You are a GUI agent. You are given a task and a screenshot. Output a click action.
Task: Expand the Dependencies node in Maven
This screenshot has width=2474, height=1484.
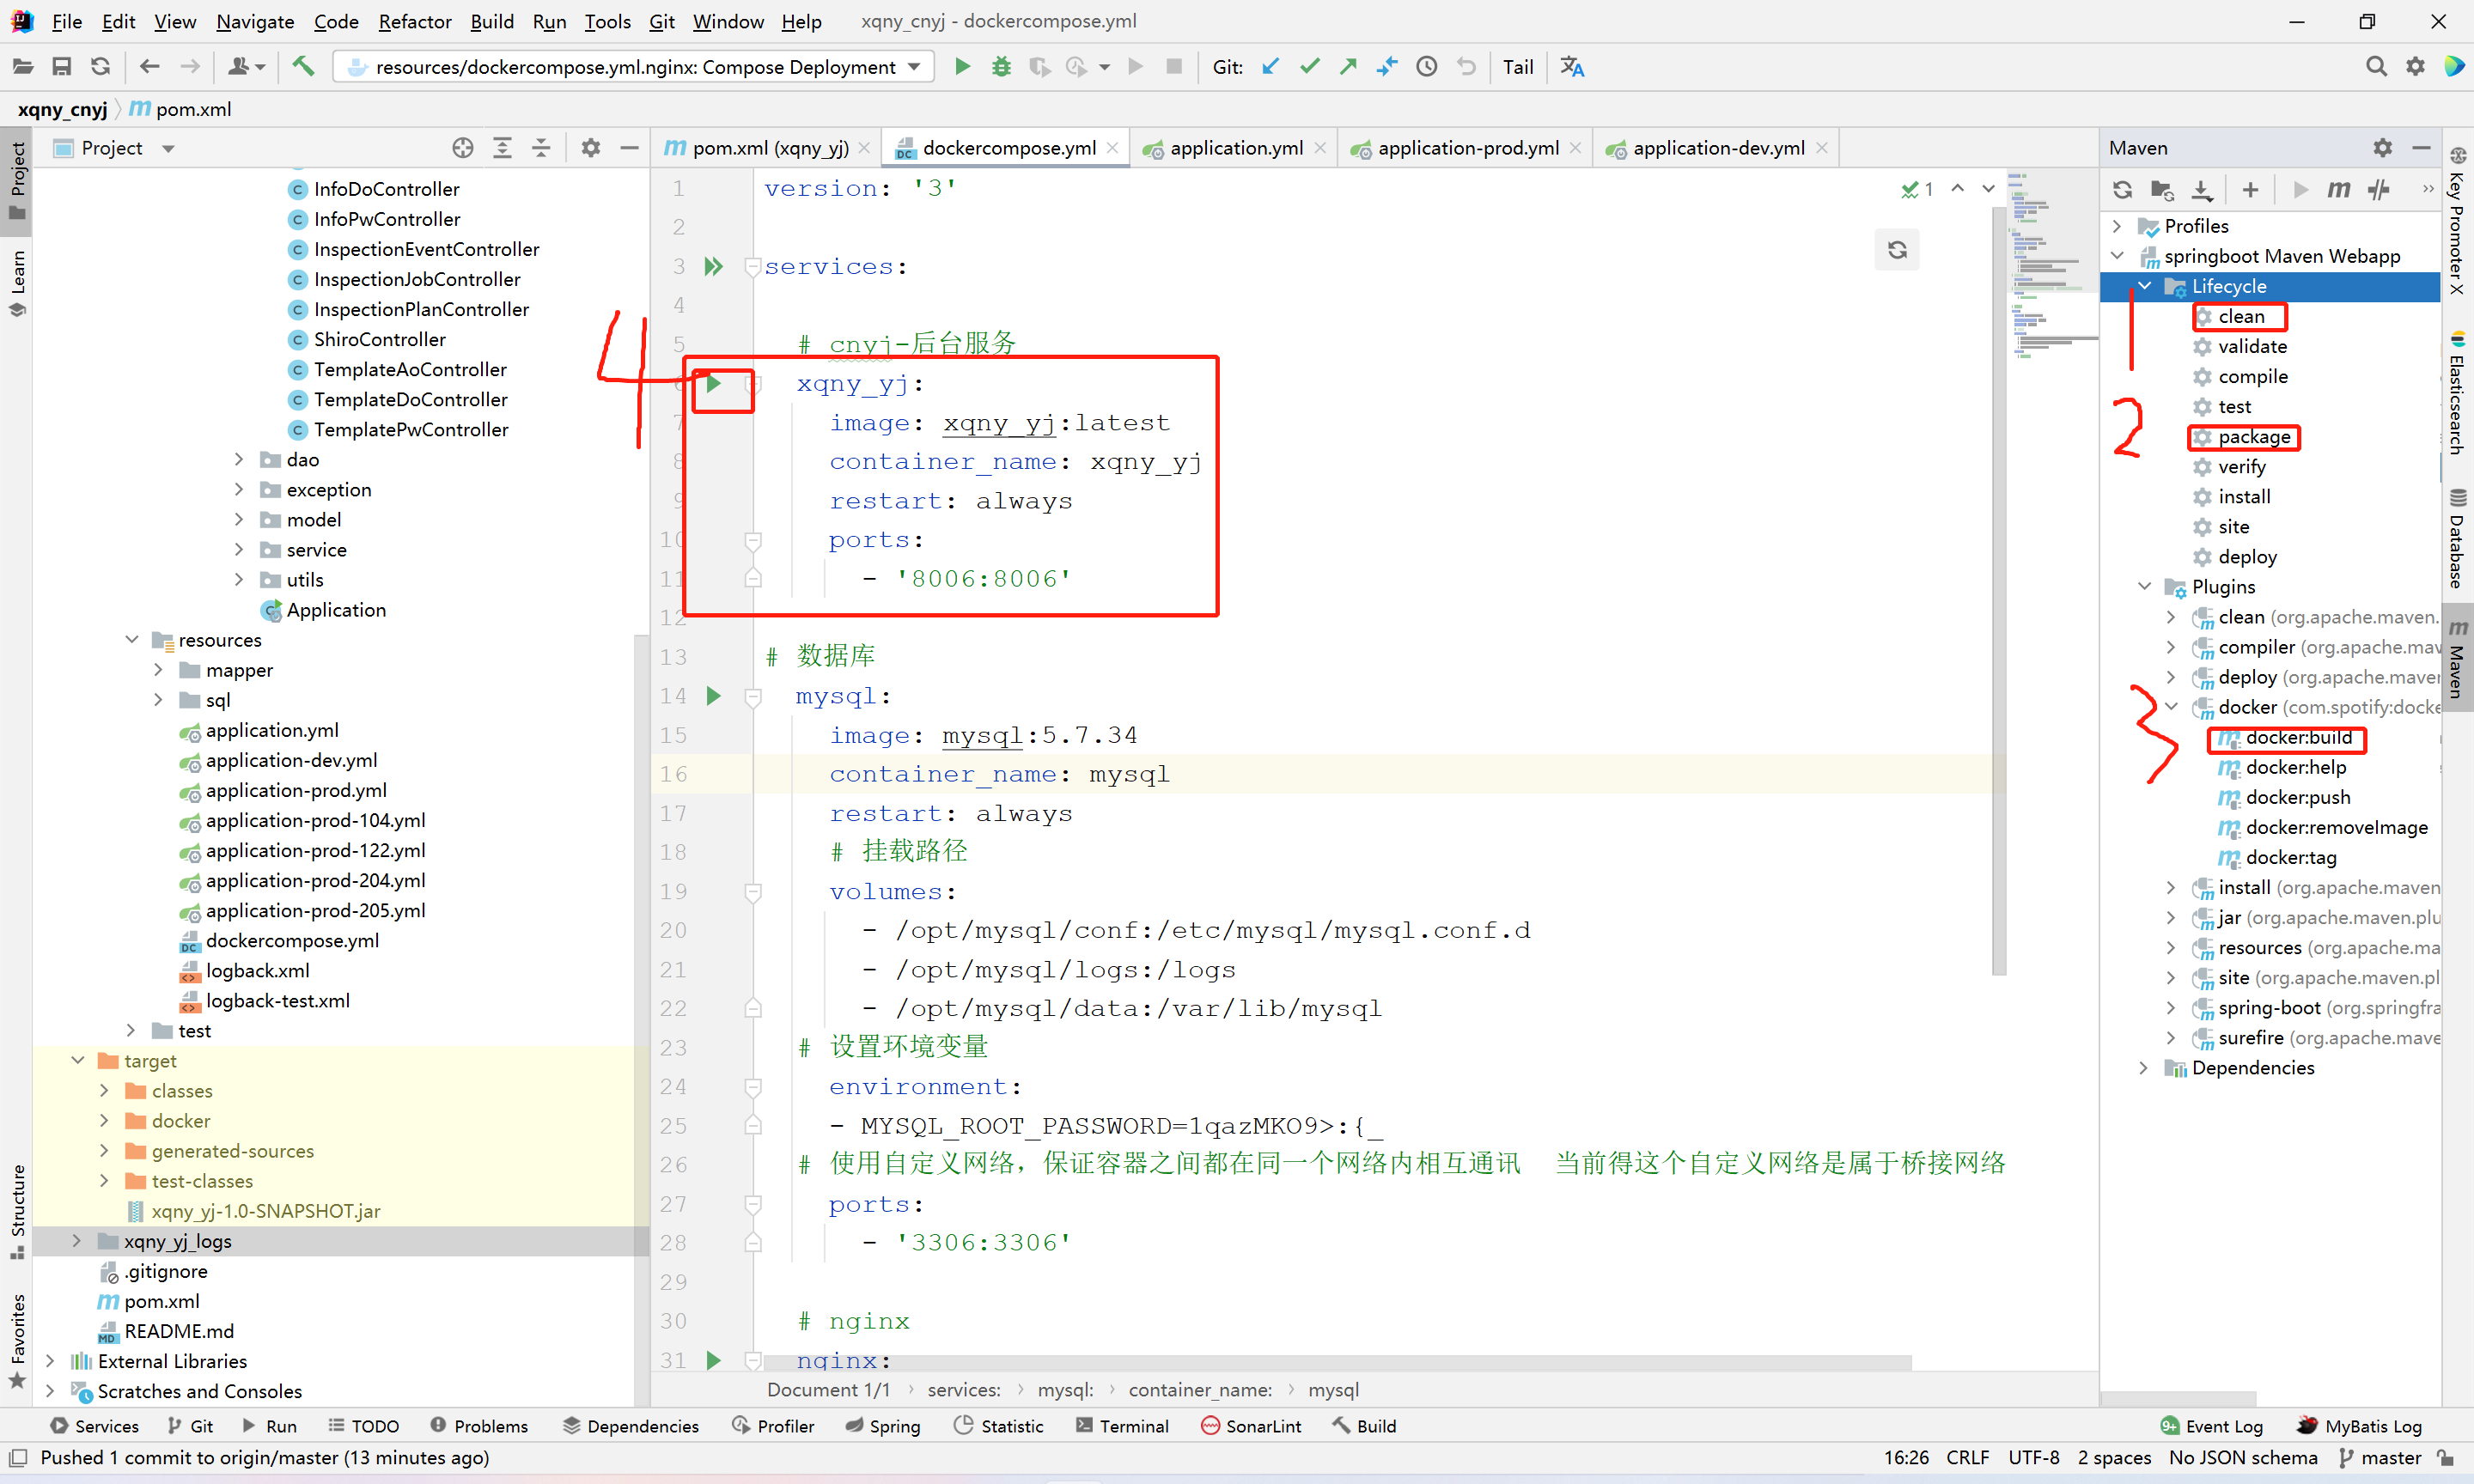pos(2144,1068)
